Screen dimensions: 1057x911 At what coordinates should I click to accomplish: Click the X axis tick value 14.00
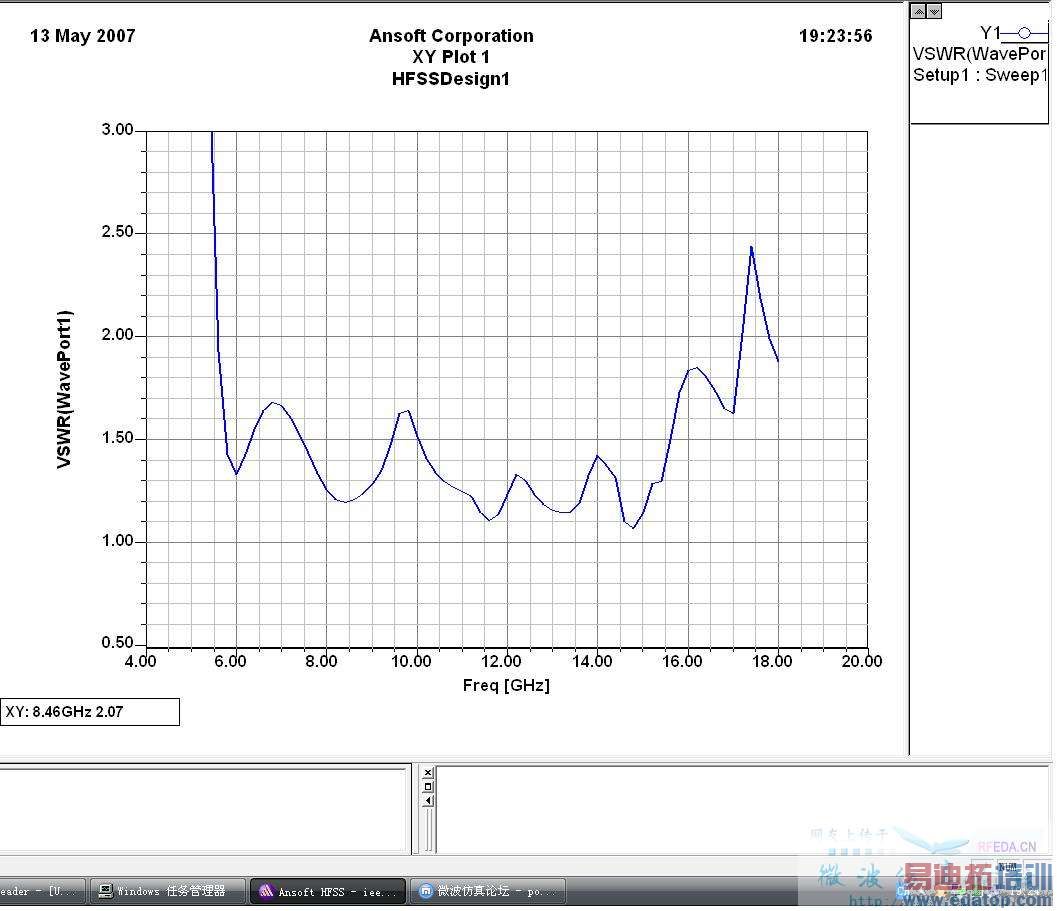click(x=592, y=662)
